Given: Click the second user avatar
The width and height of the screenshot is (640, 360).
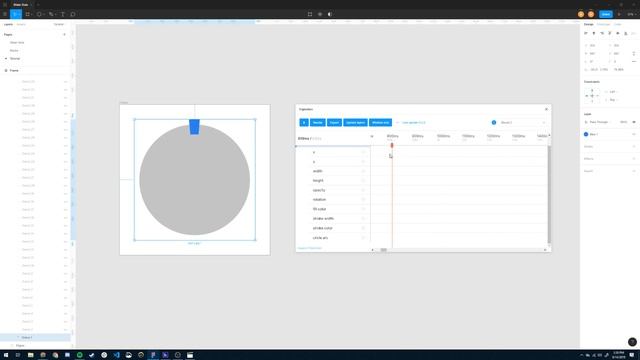Looking at the screenshot, I should click(x=591, y=14).
